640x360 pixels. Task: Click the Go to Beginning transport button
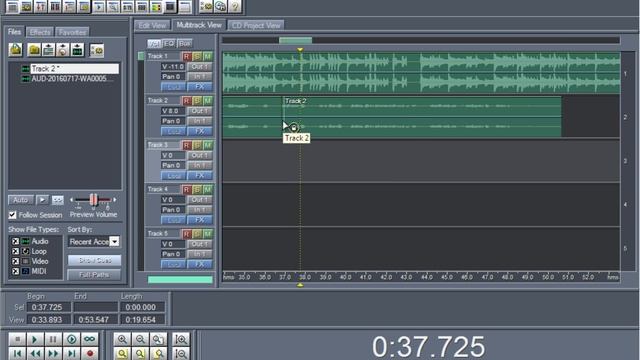17,353
